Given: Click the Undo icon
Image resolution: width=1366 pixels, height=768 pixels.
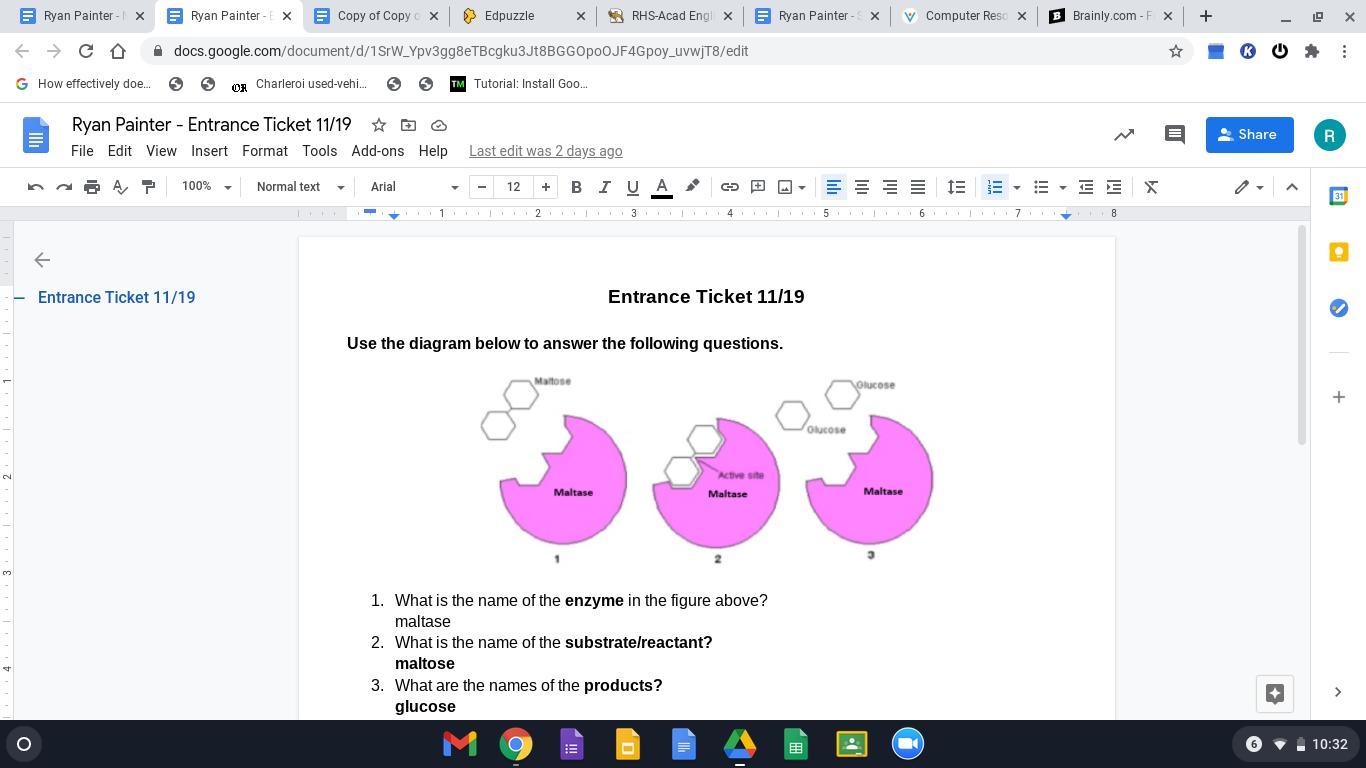Looking at the screenshot, I should tap(36, 187).
